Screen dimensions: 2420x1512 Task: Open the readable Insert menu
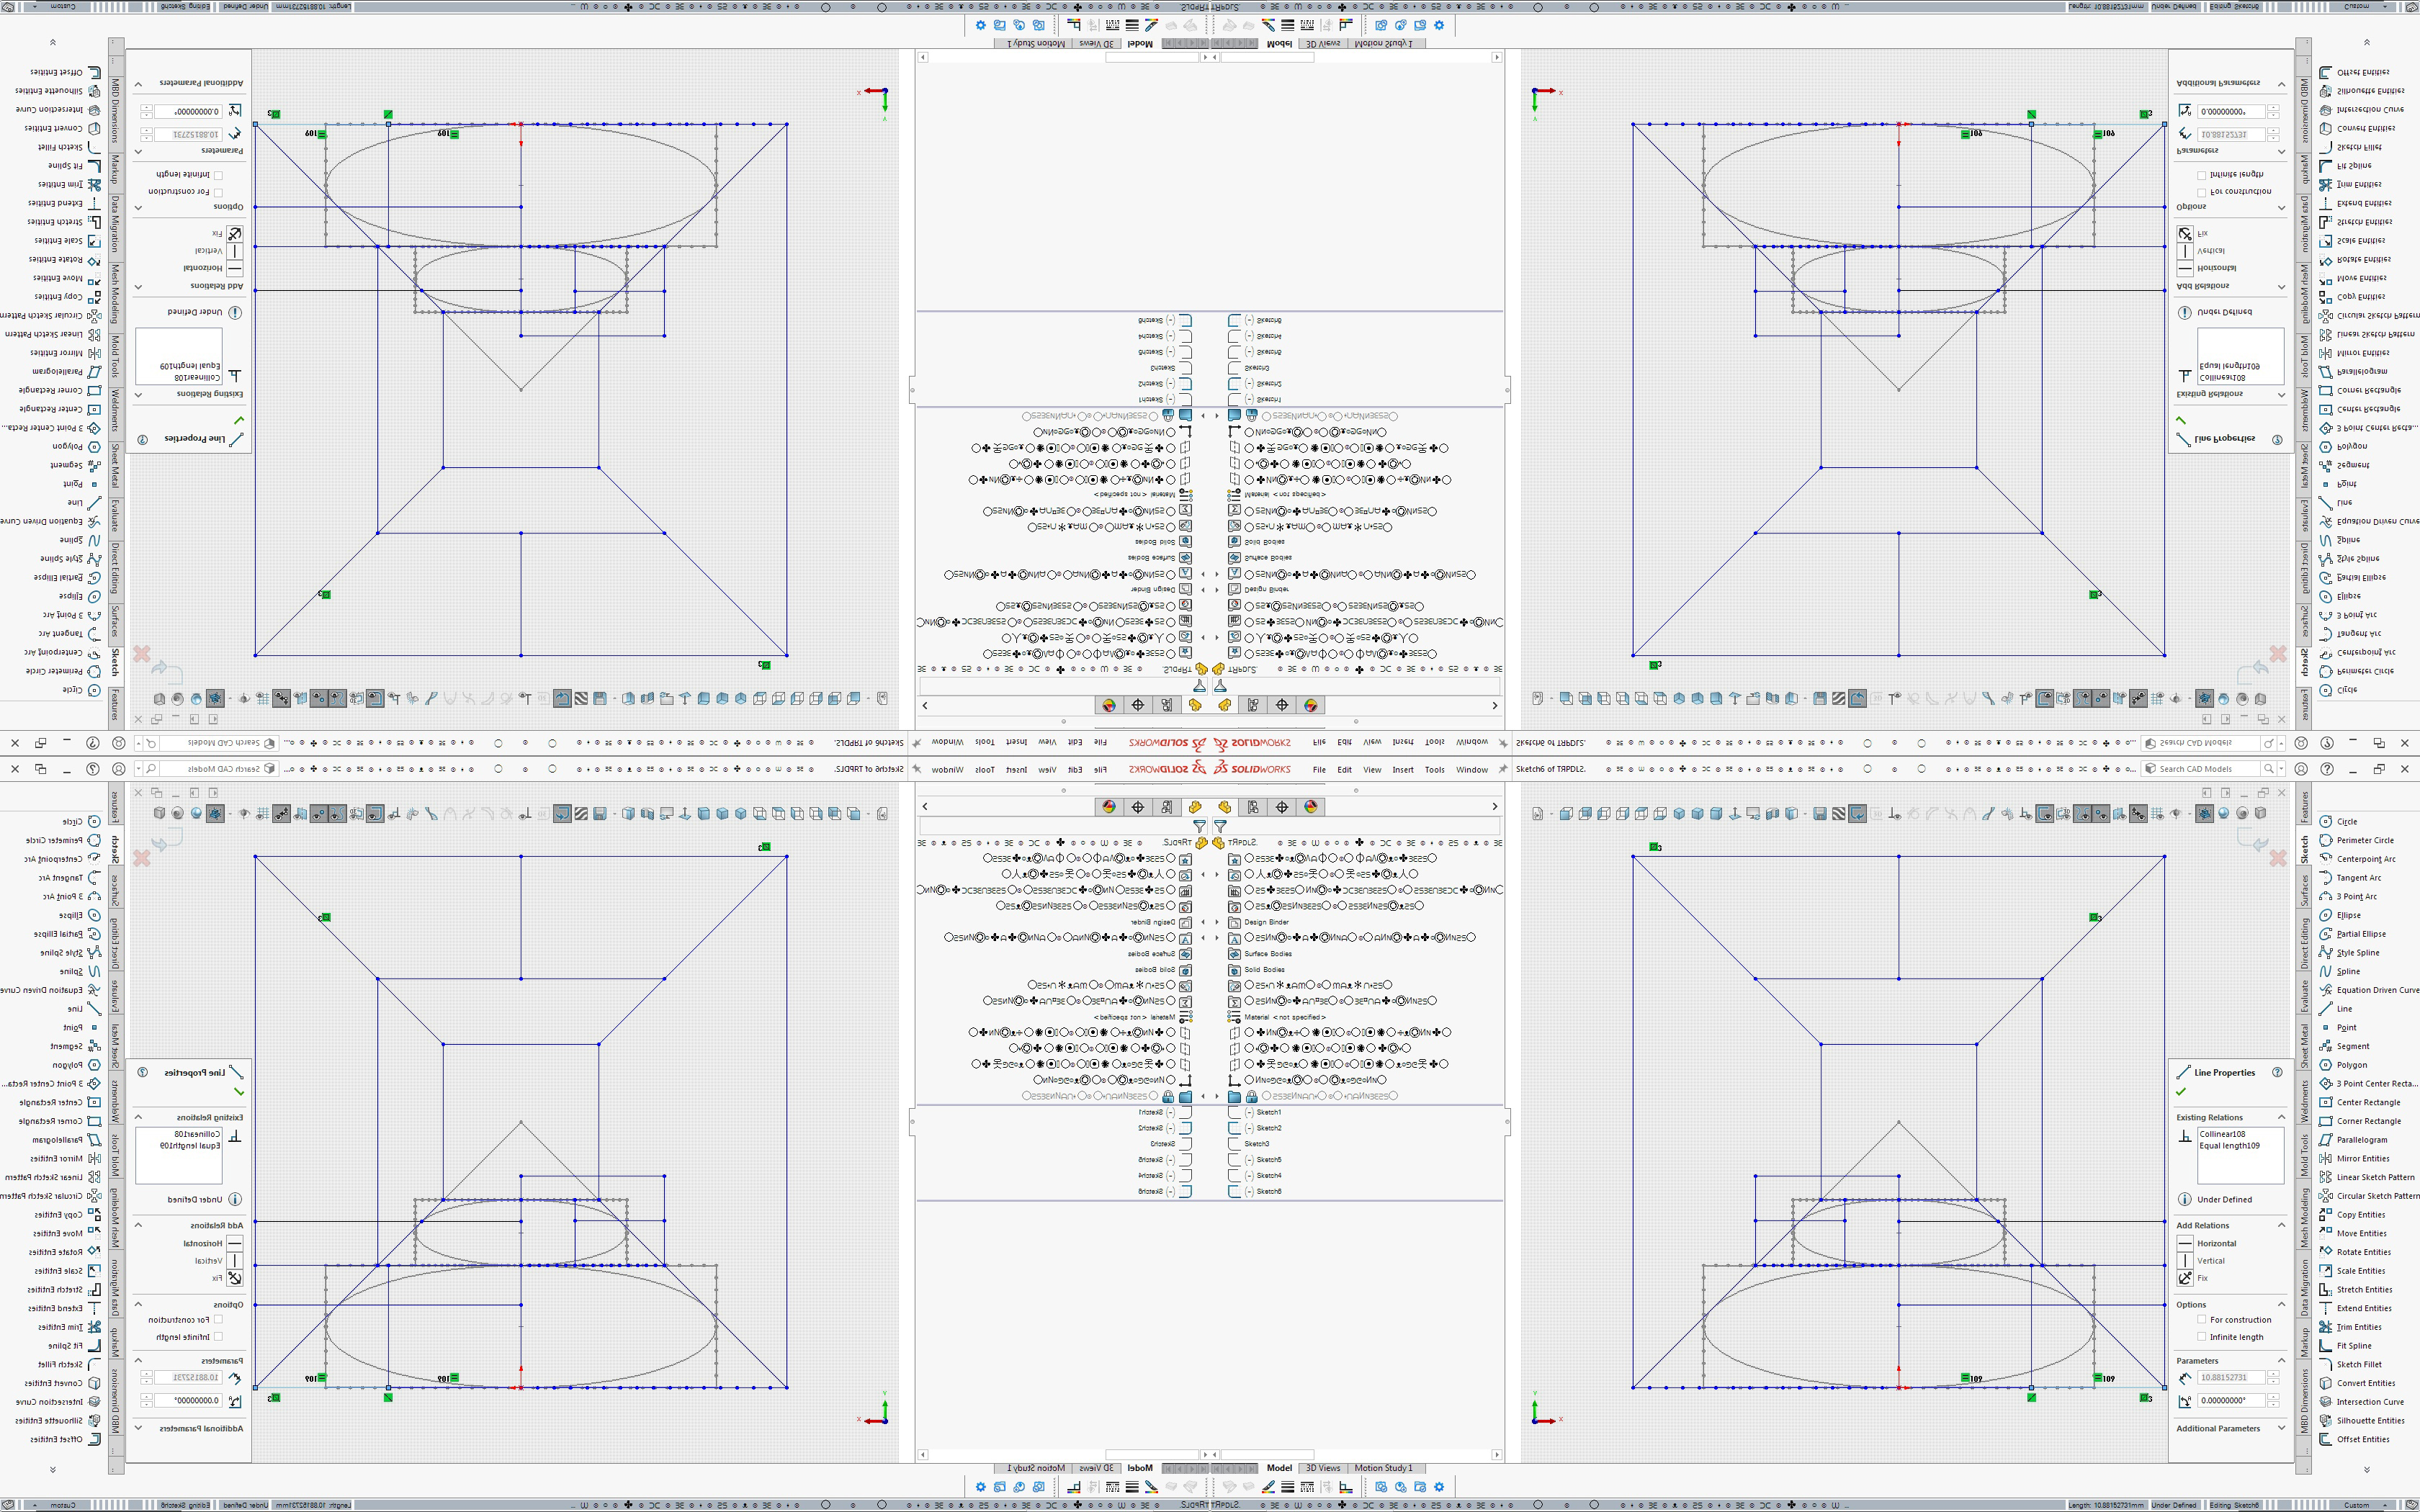[x=1402, y=769]
